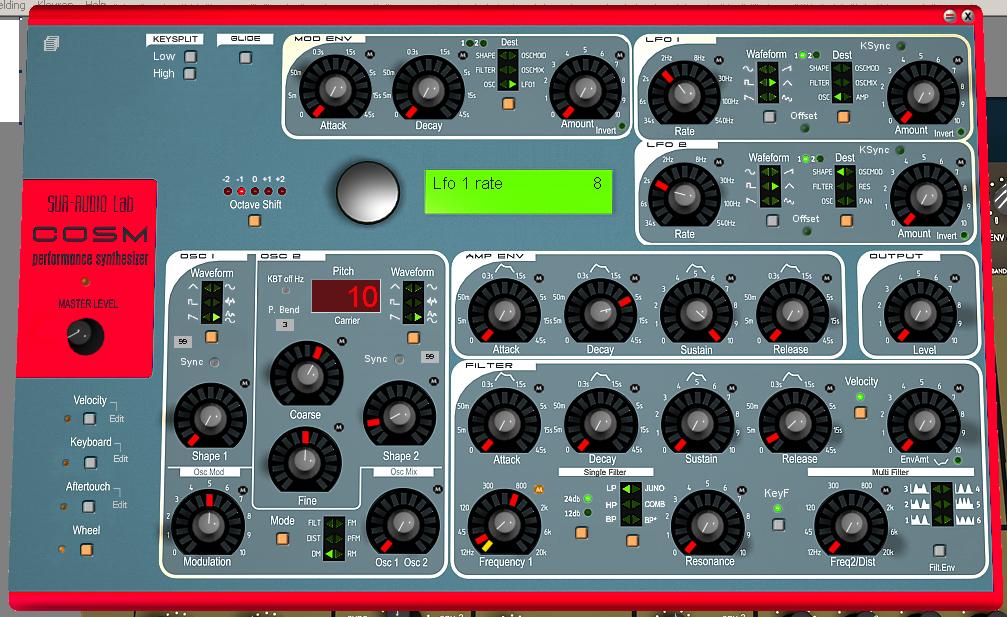Turn the Osc 2 Coarse knob
Image resolution: width=1007 pixels, height=617 pixels.
306,375
